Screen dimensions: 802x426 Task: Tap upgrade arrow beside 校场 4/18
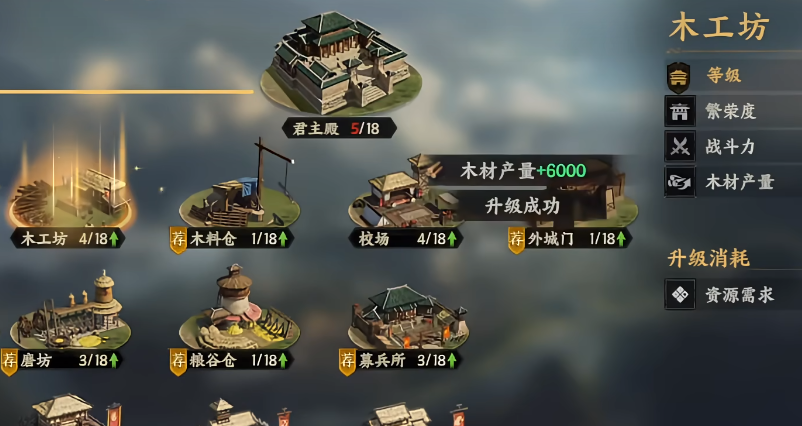(x=452, y=239)
